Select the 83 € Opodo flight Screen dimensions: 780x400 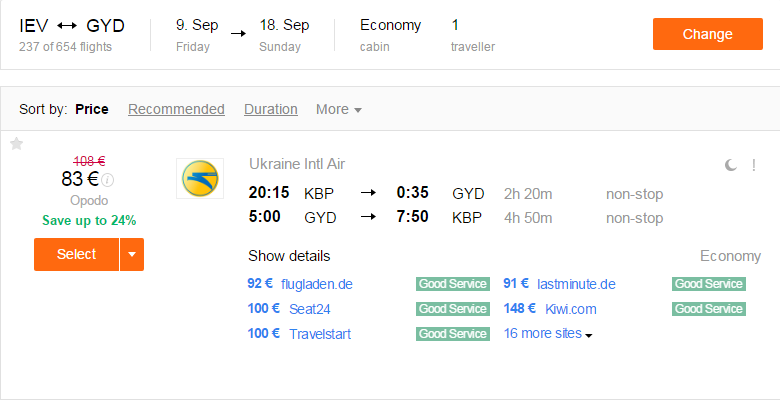point(77,254)
